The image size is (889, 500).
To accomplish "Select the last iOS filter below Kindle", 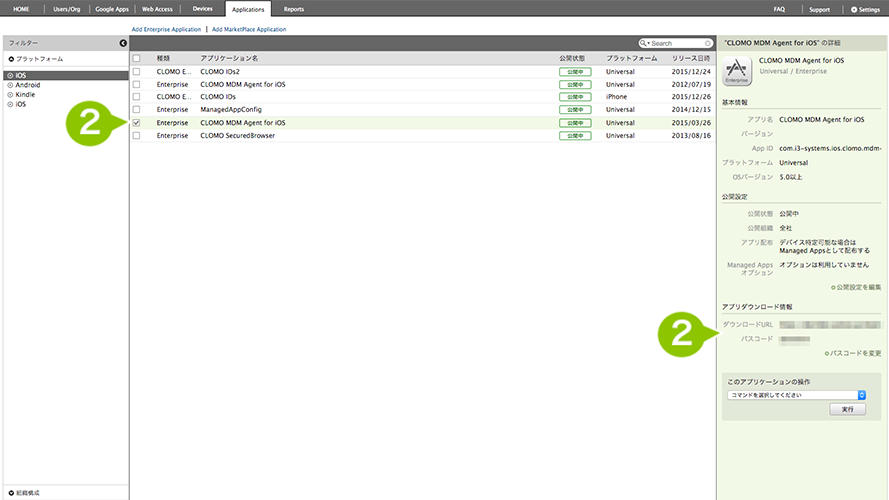I will tap(20, 104).
